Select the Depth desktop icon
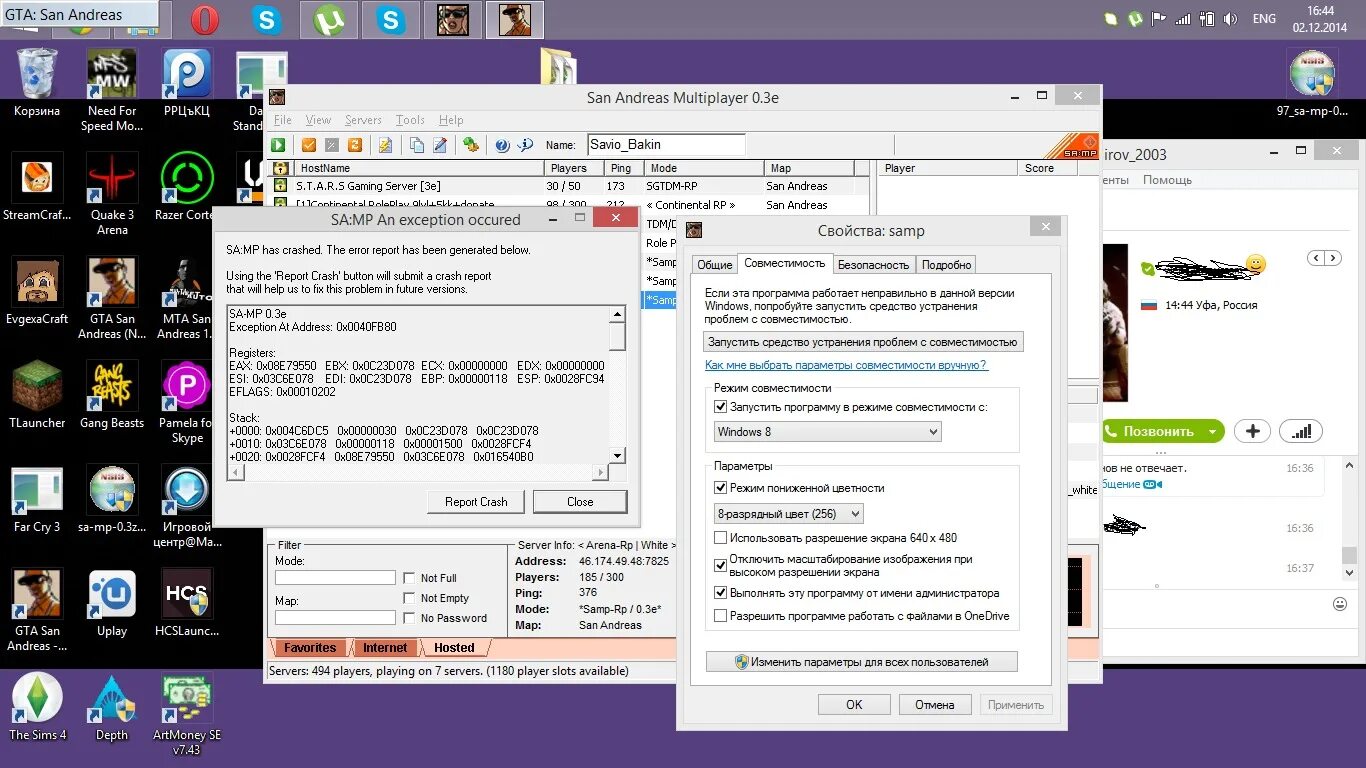This screenshot has height=768, width=1366. (112, 707)
